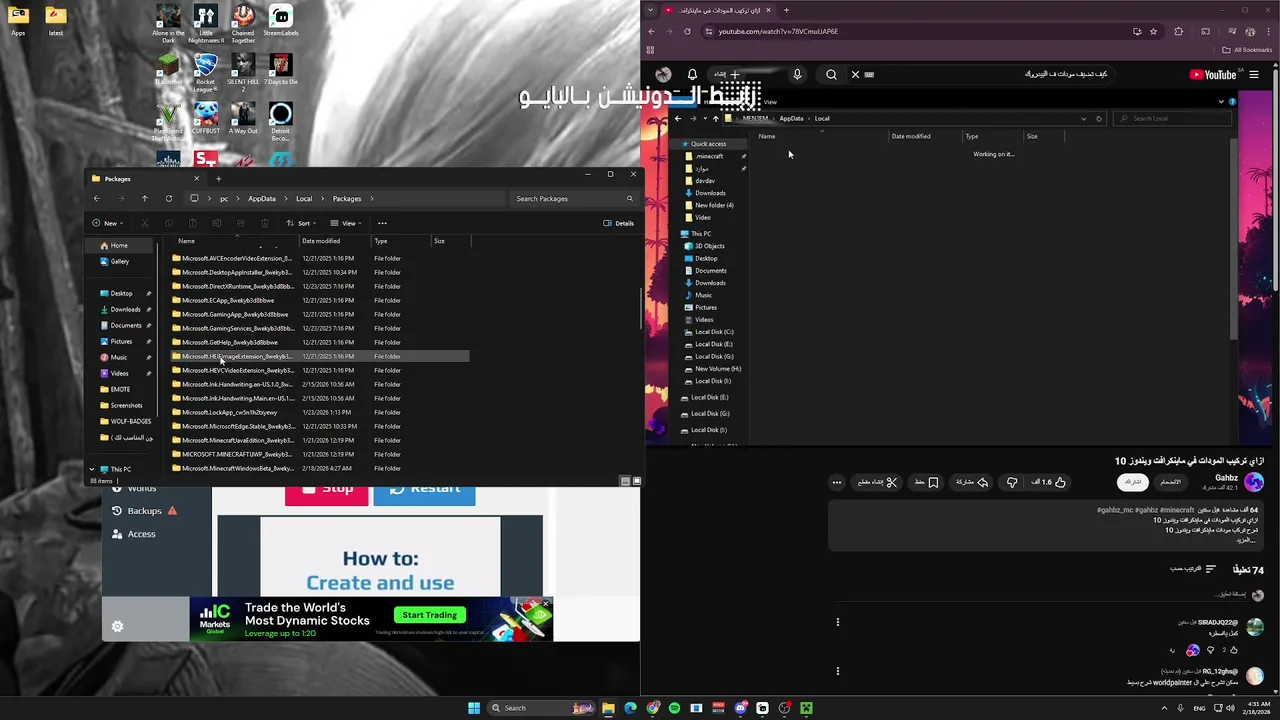Clear the YouTube search box with X

[855, 74]
